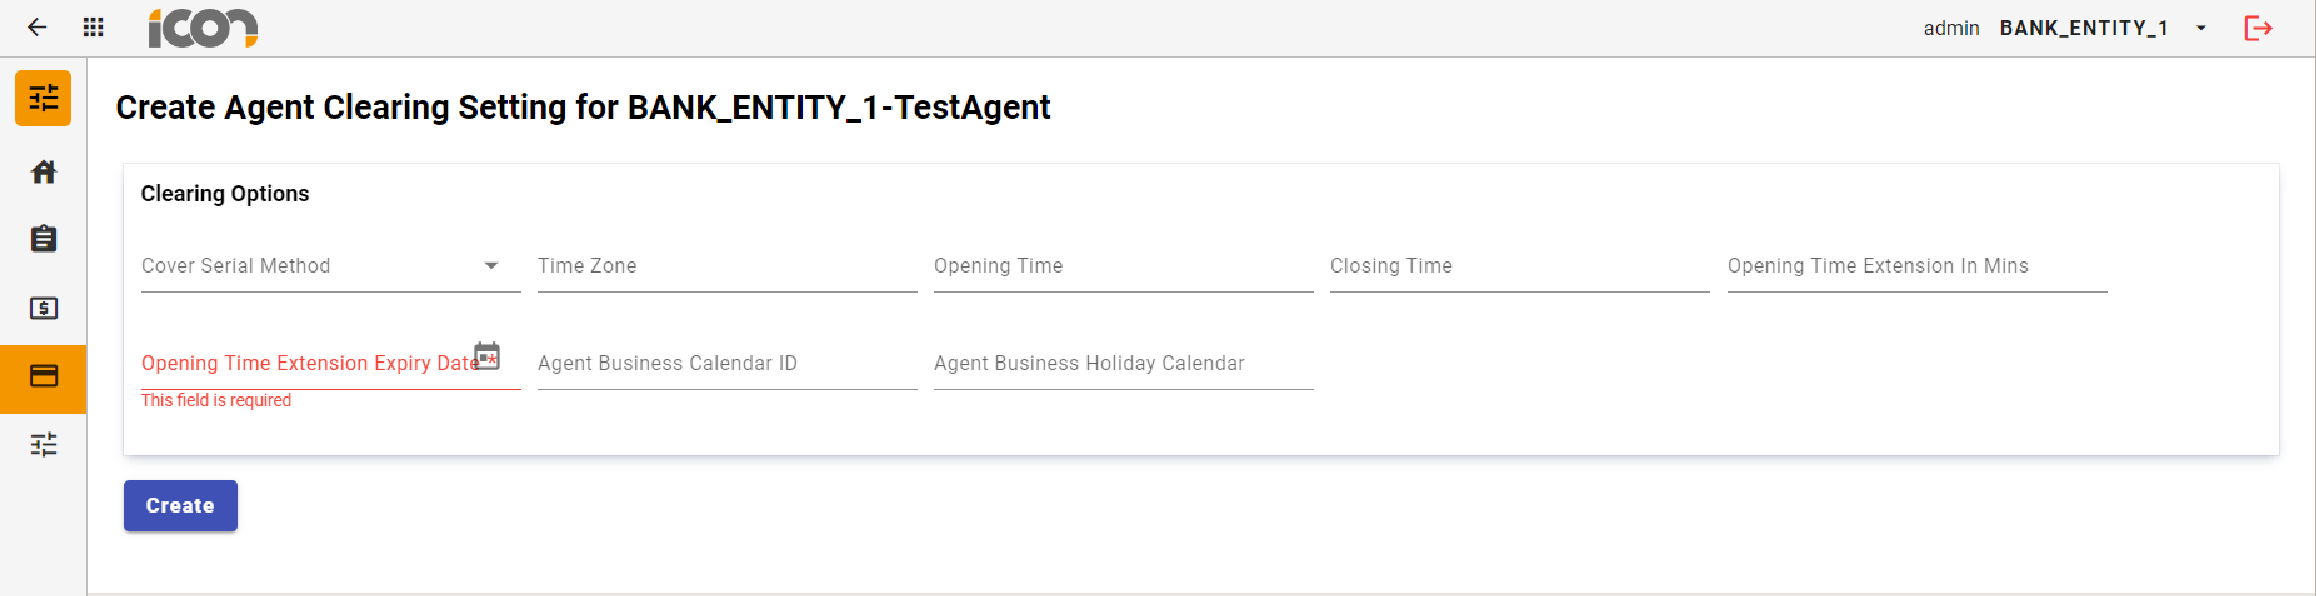This screenshot has width=2316, height=596.
Task: Click the red logout icon
Action: tap(2258, 28)
